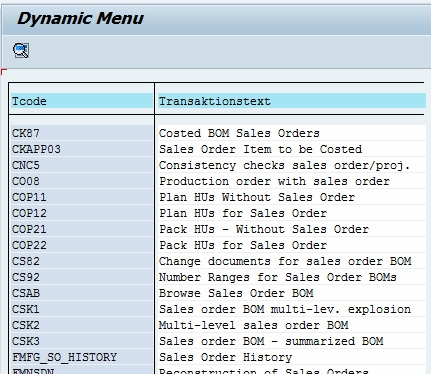Select COP11 in the Tcode column
The image size is (431, 374).
point(29,197)
